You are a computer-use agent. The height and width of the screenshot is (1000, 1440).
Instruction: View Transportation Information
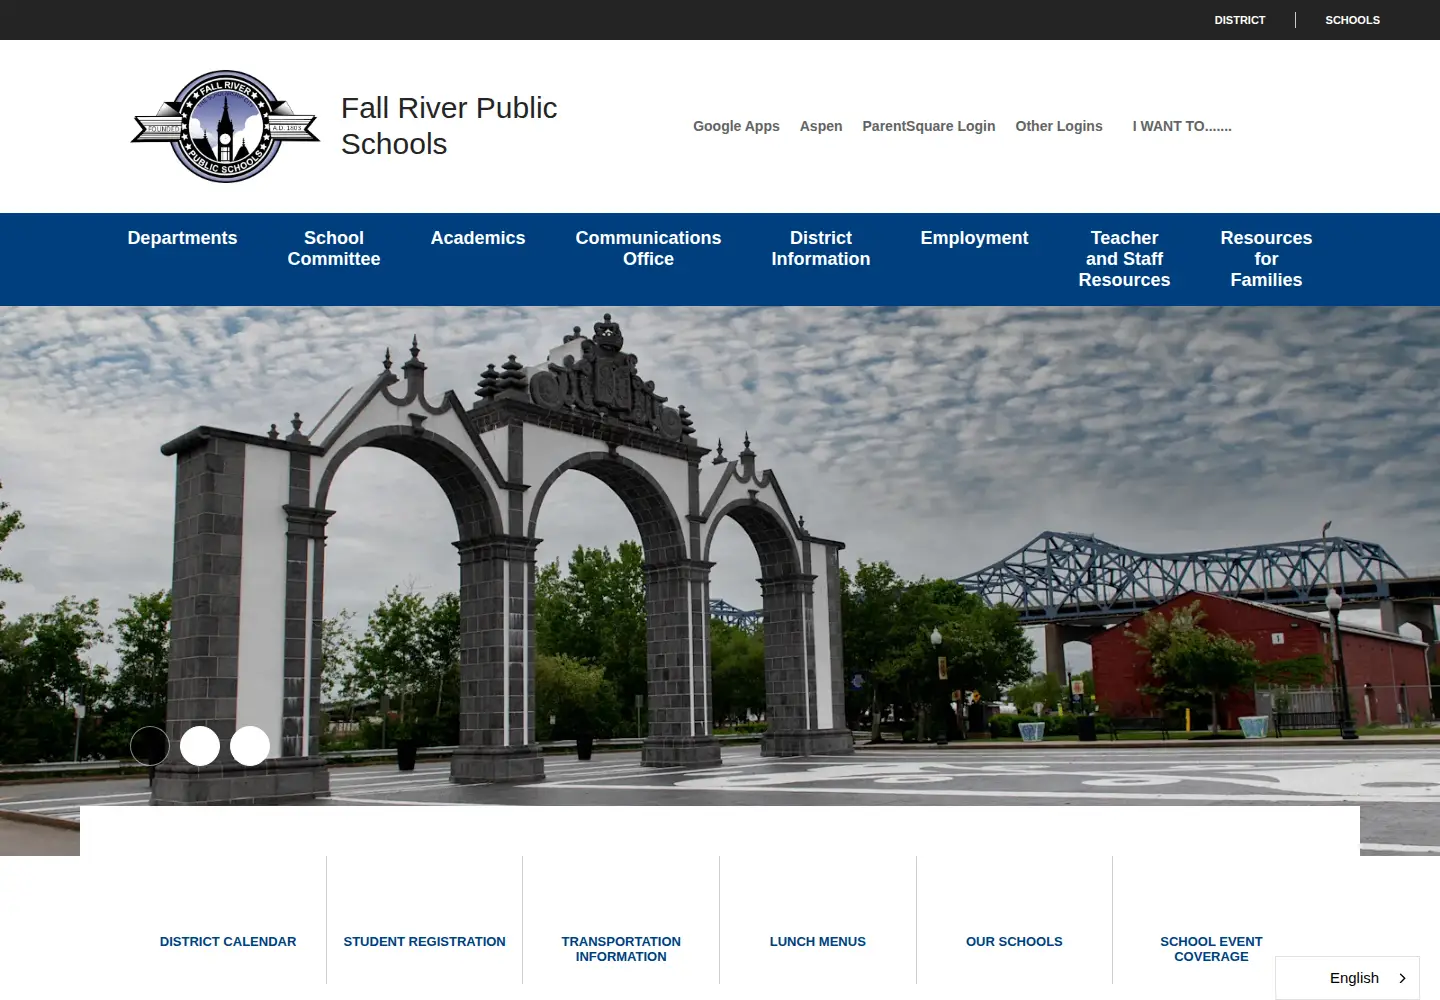pos(621,949)
